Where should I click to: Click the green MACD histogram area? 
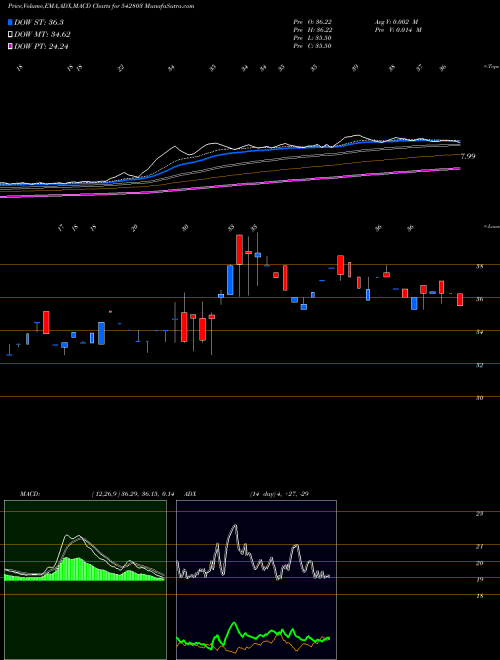pos(82,571)
